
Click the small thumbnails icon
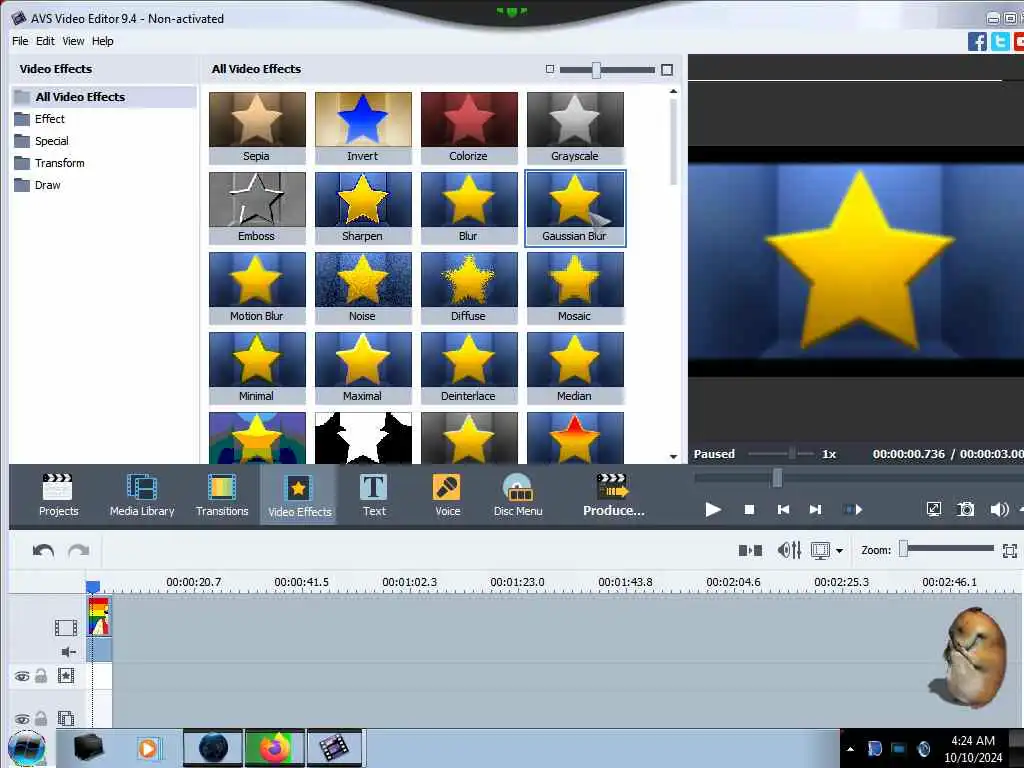coord(549,69)
